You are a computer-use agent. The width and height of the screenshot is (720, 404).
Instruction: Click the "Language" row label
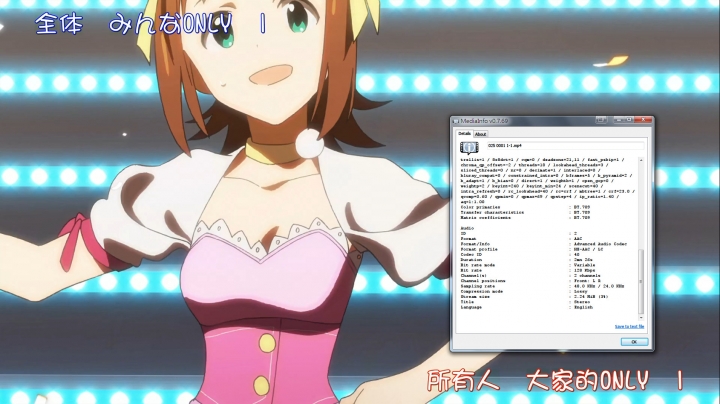click(x=471, y=307)
